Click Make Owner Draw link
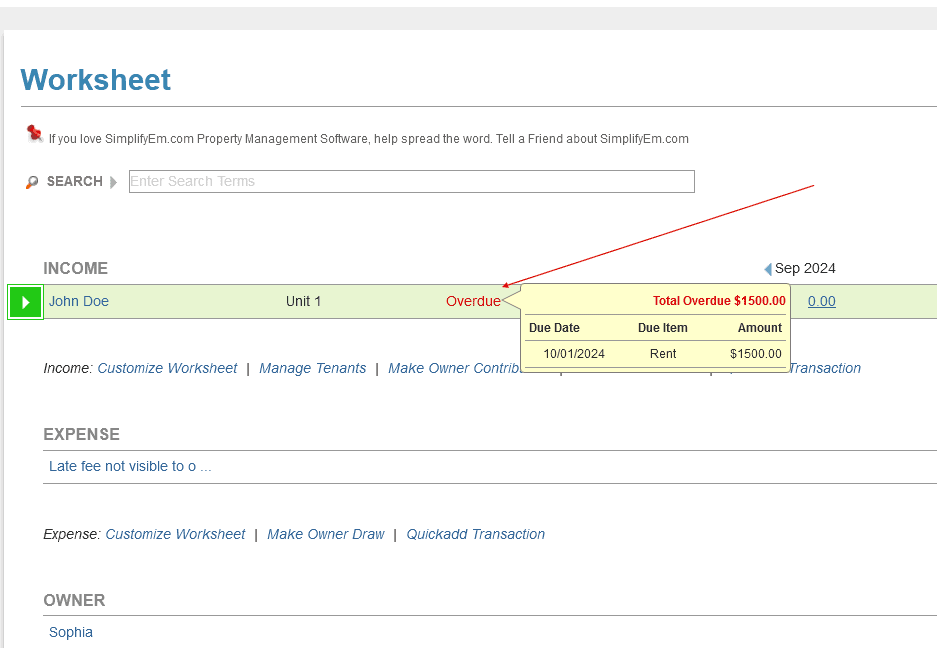The height and width of the screenshot is (648, 937). (325, 534)
